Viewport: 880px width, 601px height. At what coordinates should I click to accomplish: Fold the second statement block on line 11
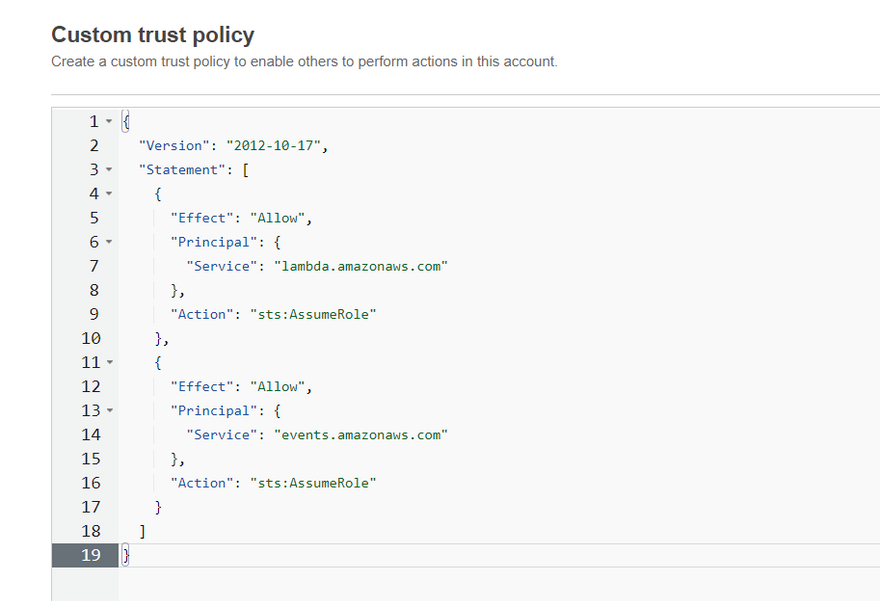click(109, 363)
